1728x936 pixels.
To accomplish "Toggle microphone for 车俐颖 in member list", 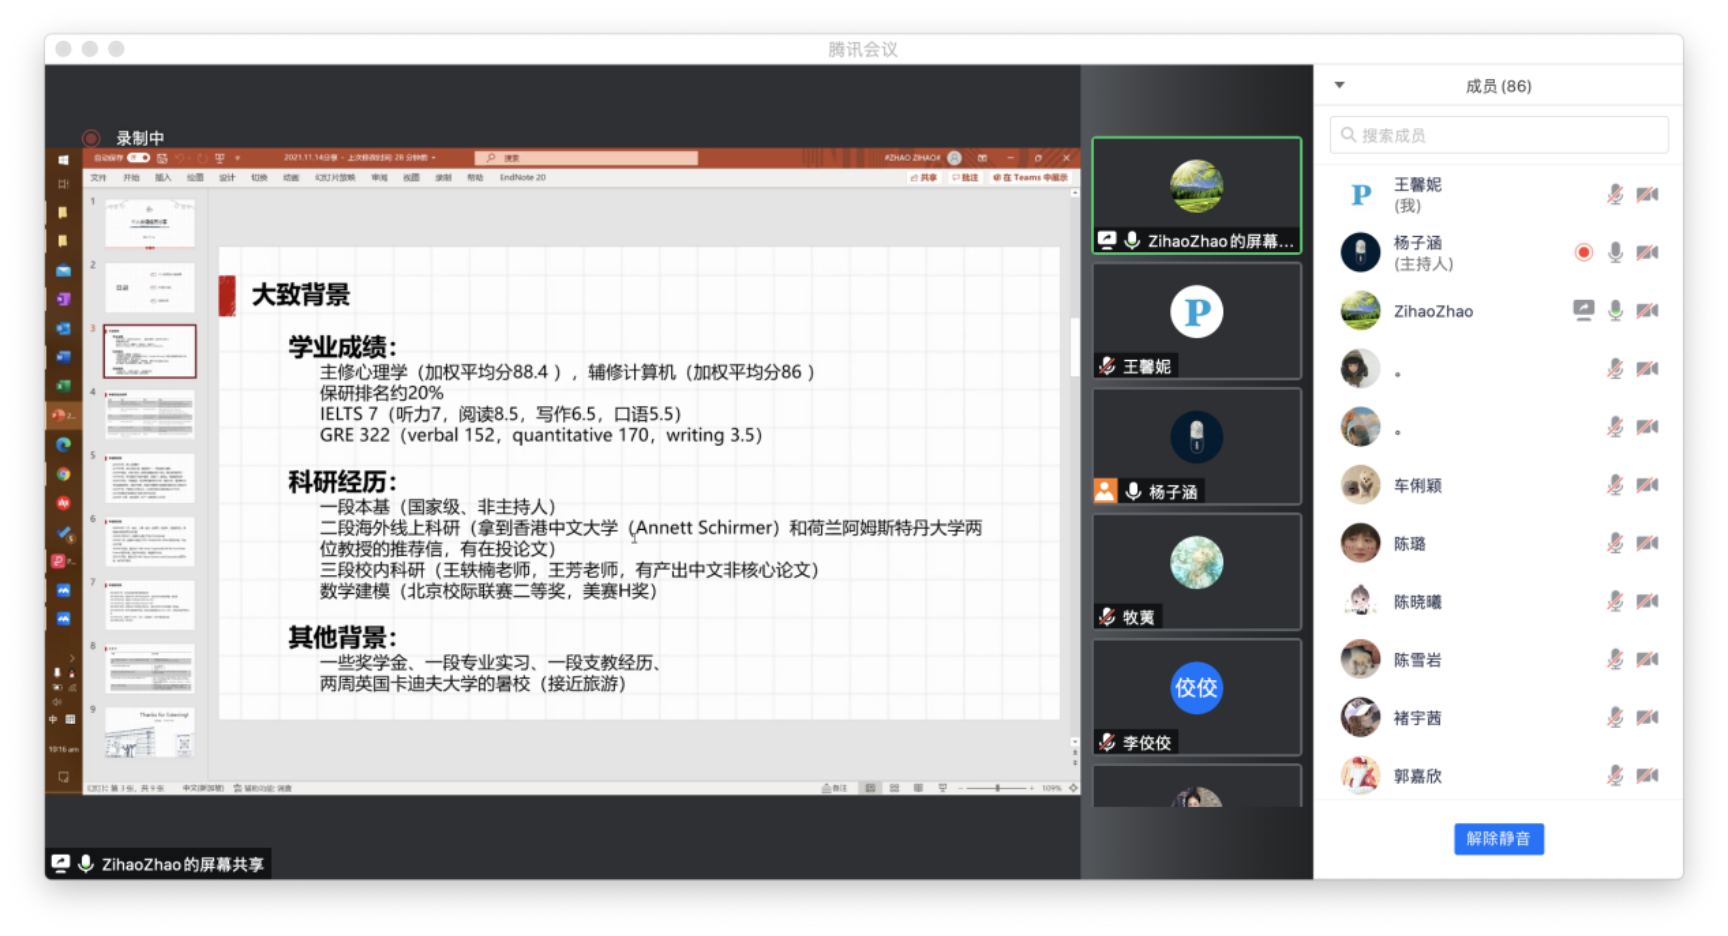I will pos(1614,485).
